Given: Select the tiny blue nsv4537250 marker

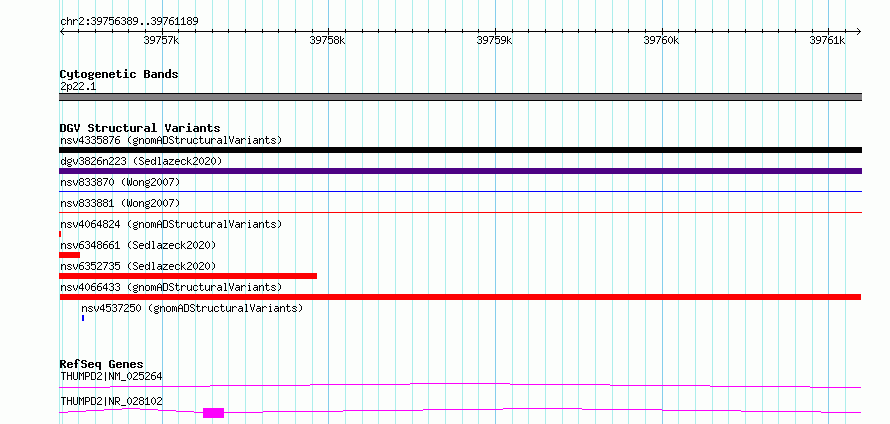Looking at the screenshot, I should coord(83,318).
